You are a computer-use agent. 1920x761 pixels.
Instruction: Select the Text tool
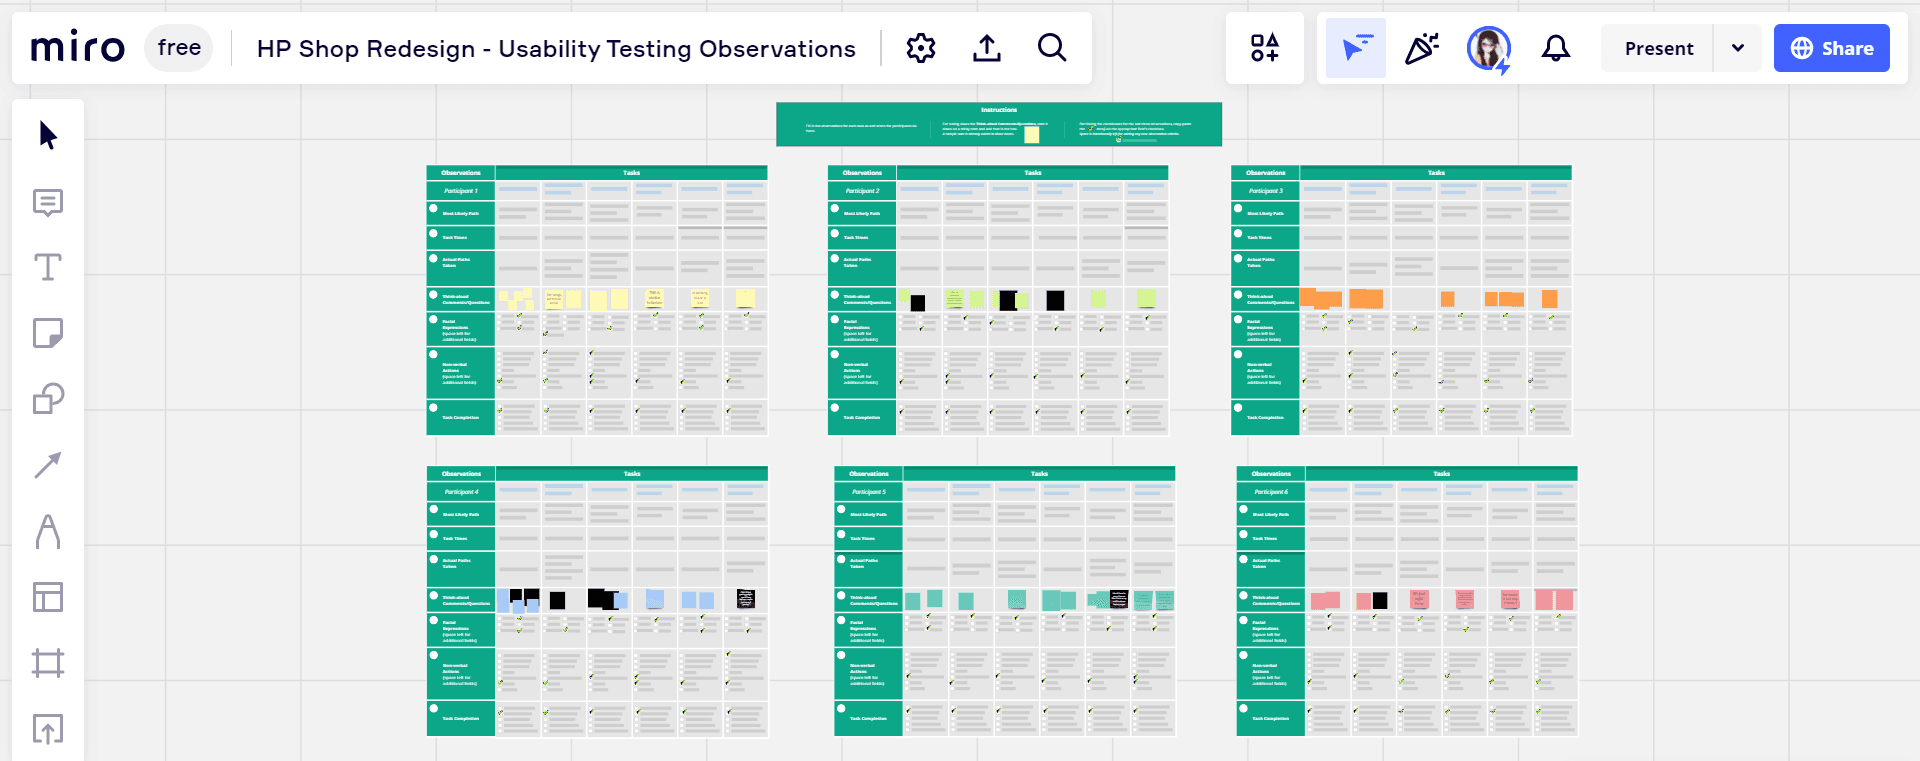tap(48, 267)
